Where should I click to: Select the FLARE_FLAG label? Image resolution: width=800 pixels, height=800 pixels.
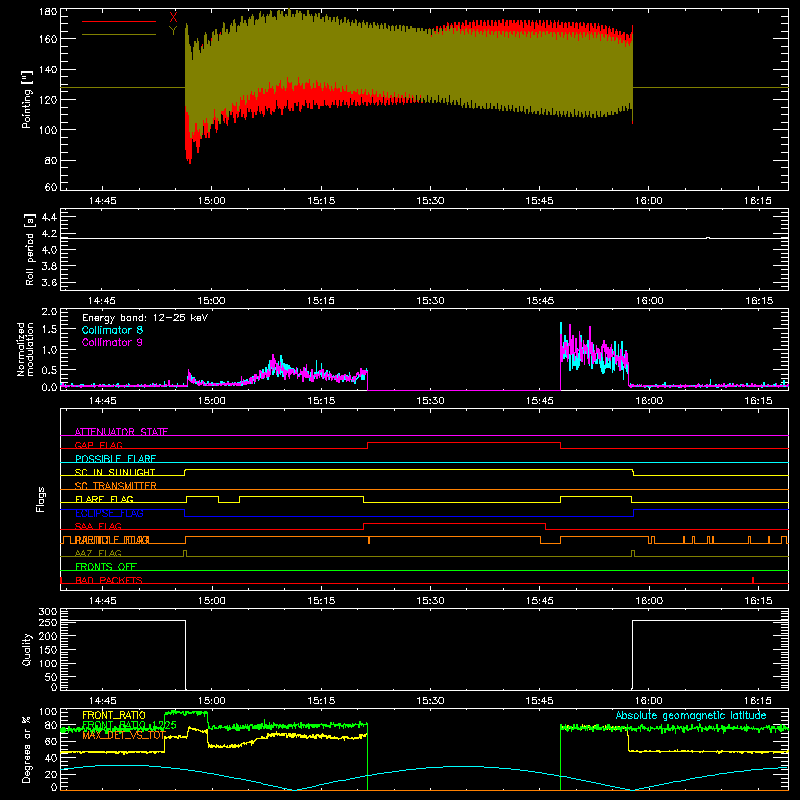[104, 499]
